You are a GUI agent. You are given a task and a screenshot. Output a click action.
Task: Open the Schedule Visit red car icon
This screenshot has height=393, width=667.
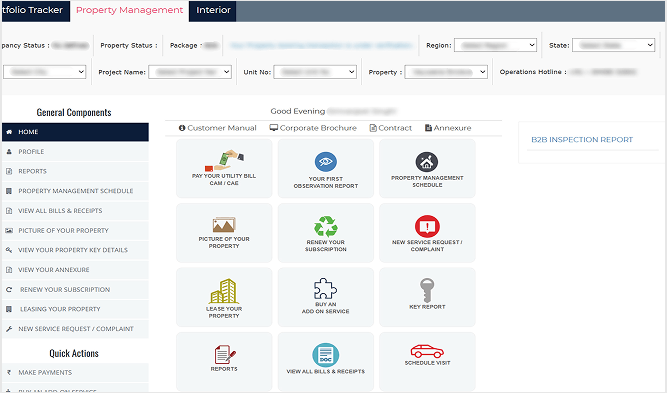pos(427,351)
